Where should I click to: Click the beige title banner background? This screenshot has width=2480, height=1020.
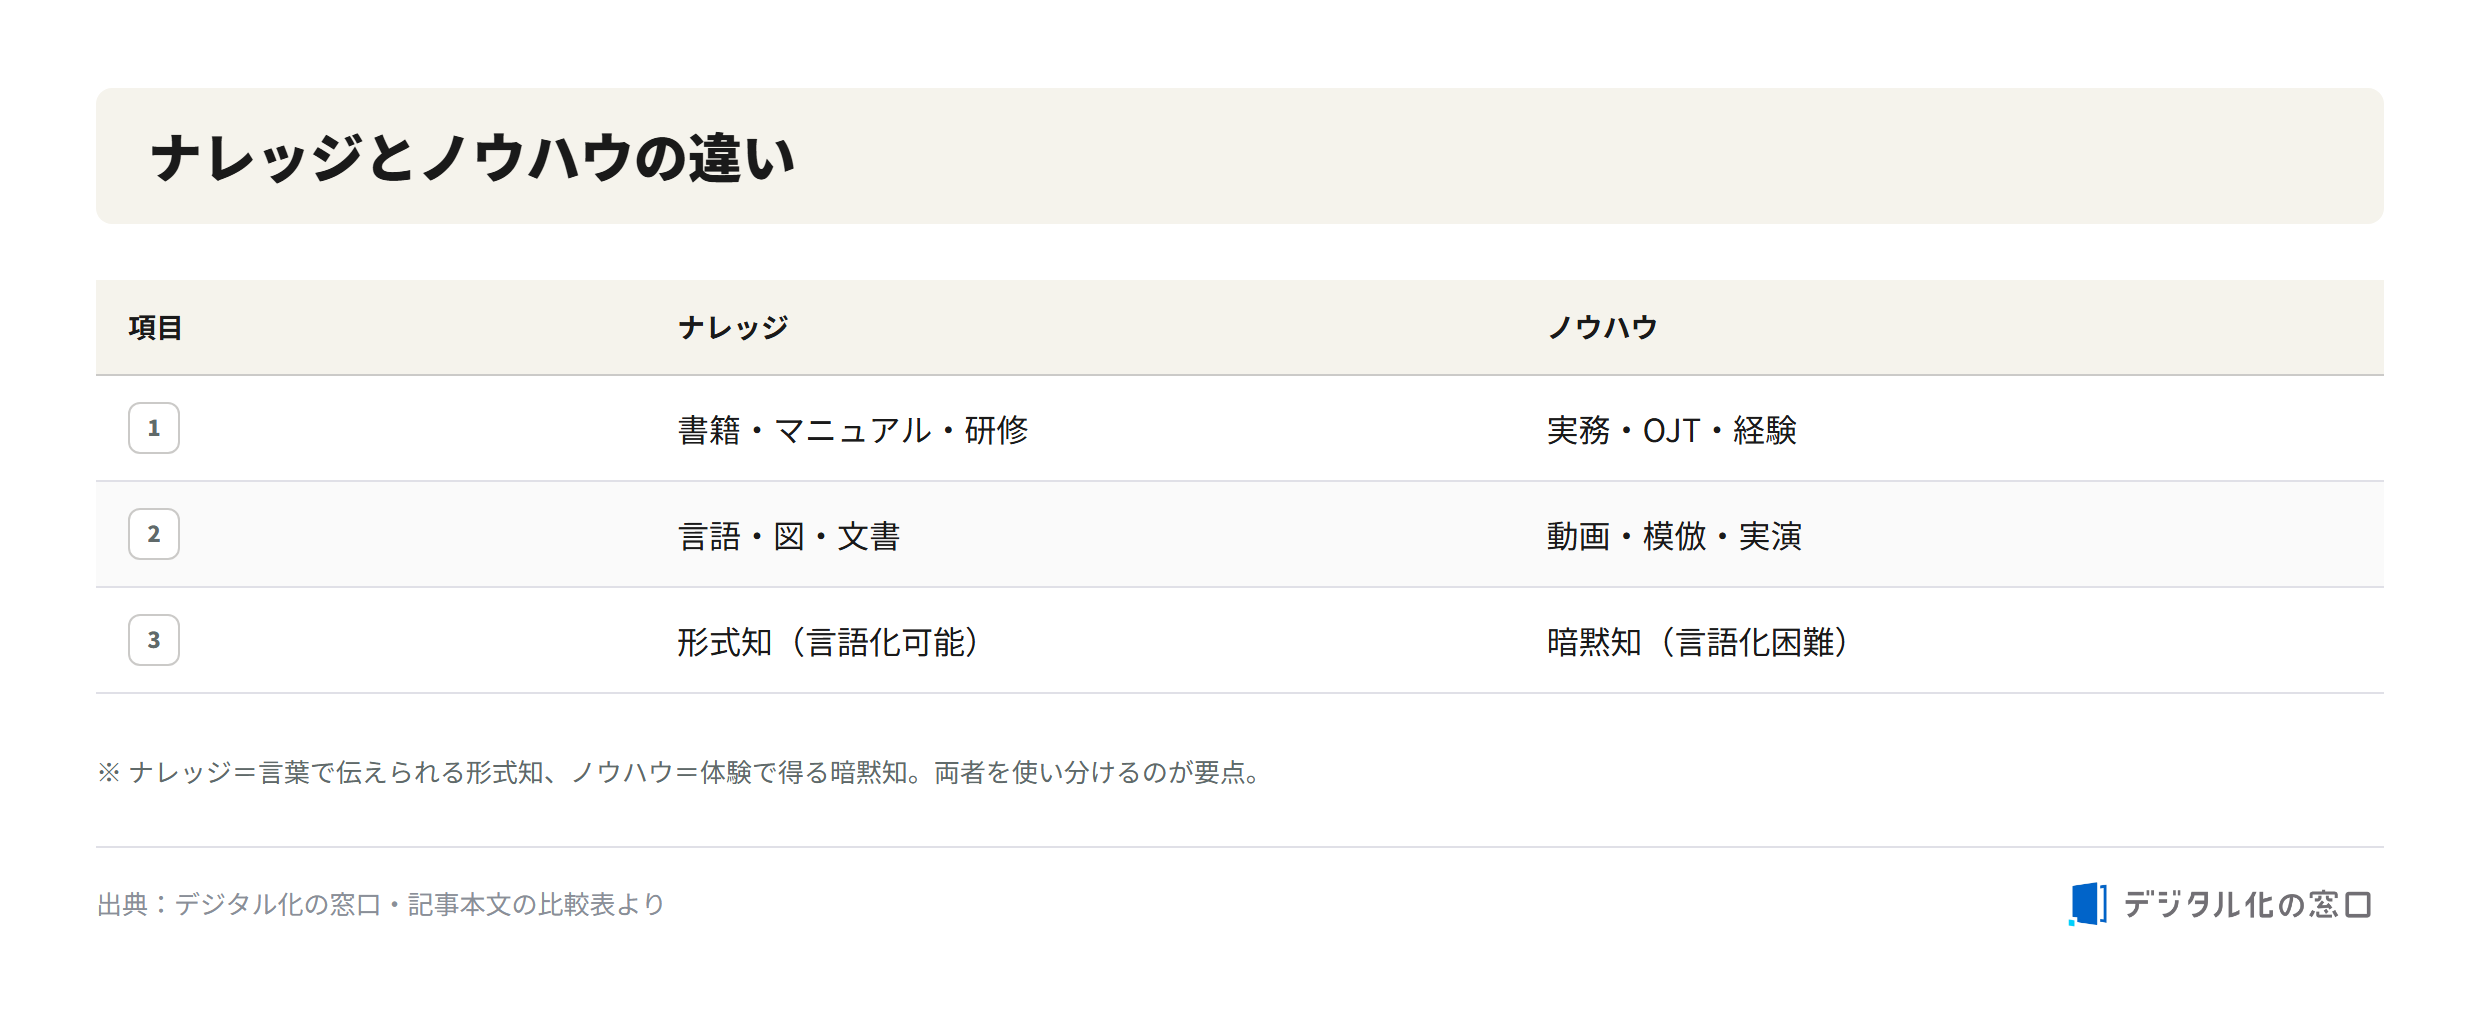click(x=1240, y=156)
